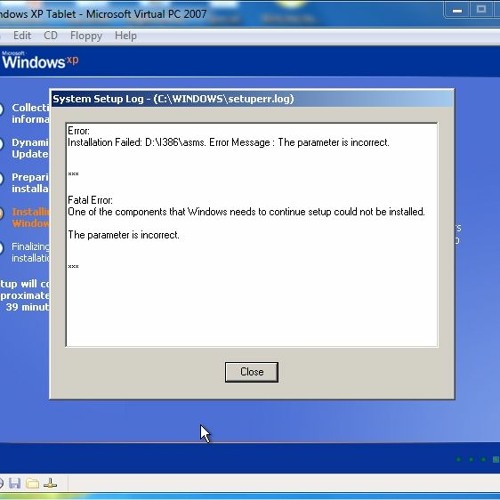Image resolution: width=500 pixels, height=500 pixels.
Task: Click the CD drive status icon
Action: pyautogui.click(x=1, y=483)
